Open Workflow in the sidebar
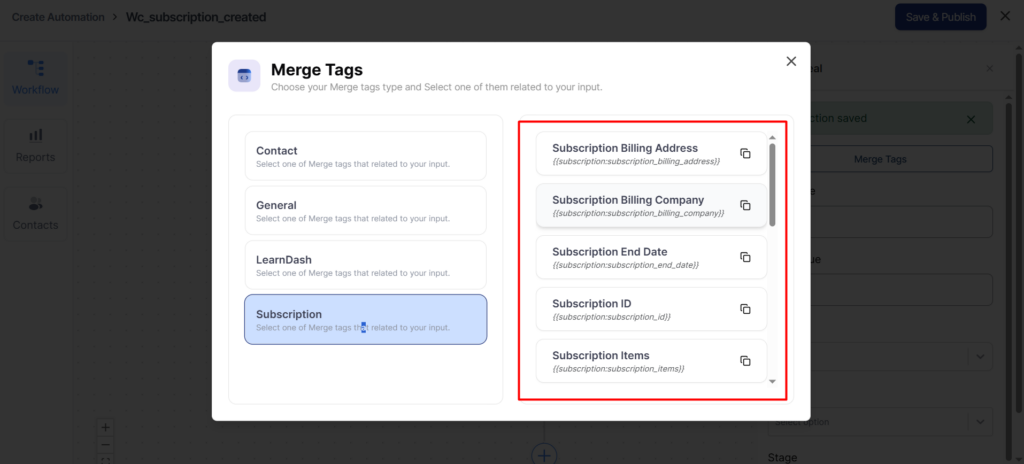 coord(35,77)
